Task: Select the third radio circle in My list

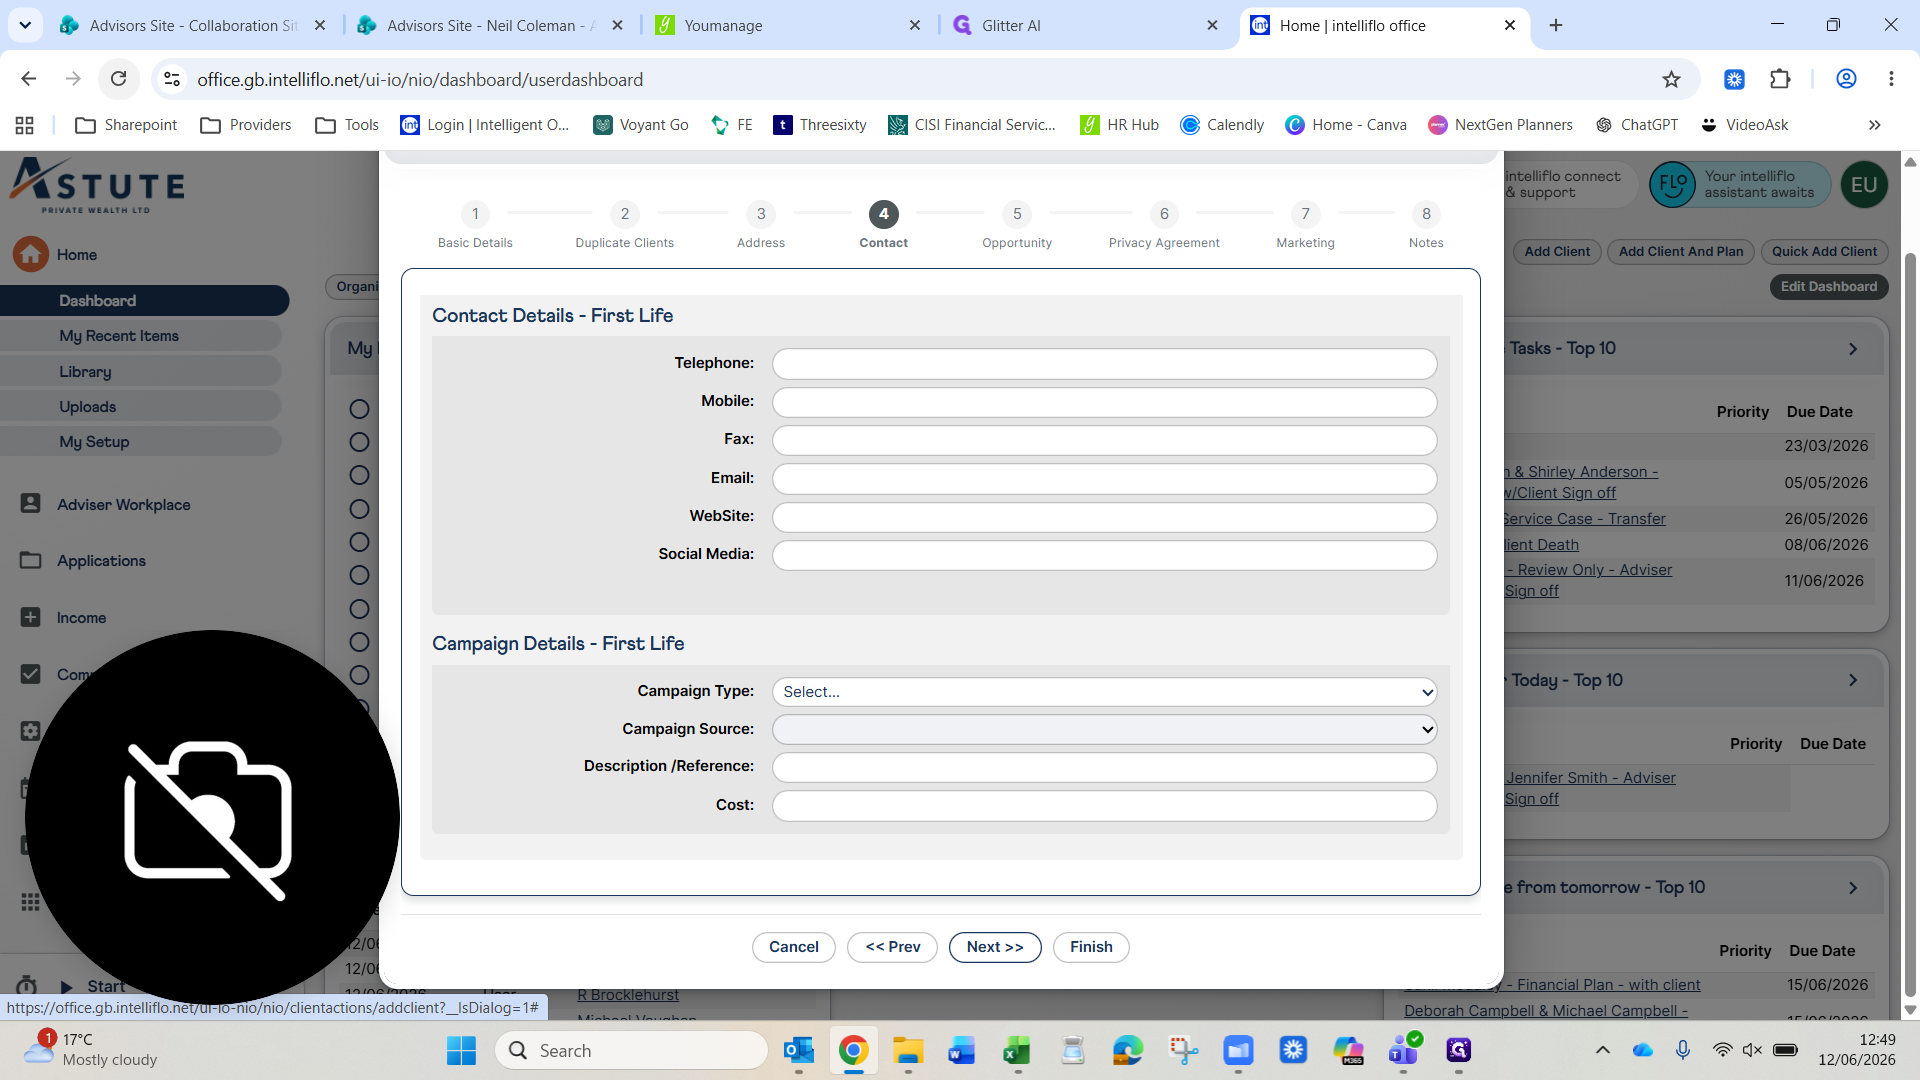Action: click(359, 475)
